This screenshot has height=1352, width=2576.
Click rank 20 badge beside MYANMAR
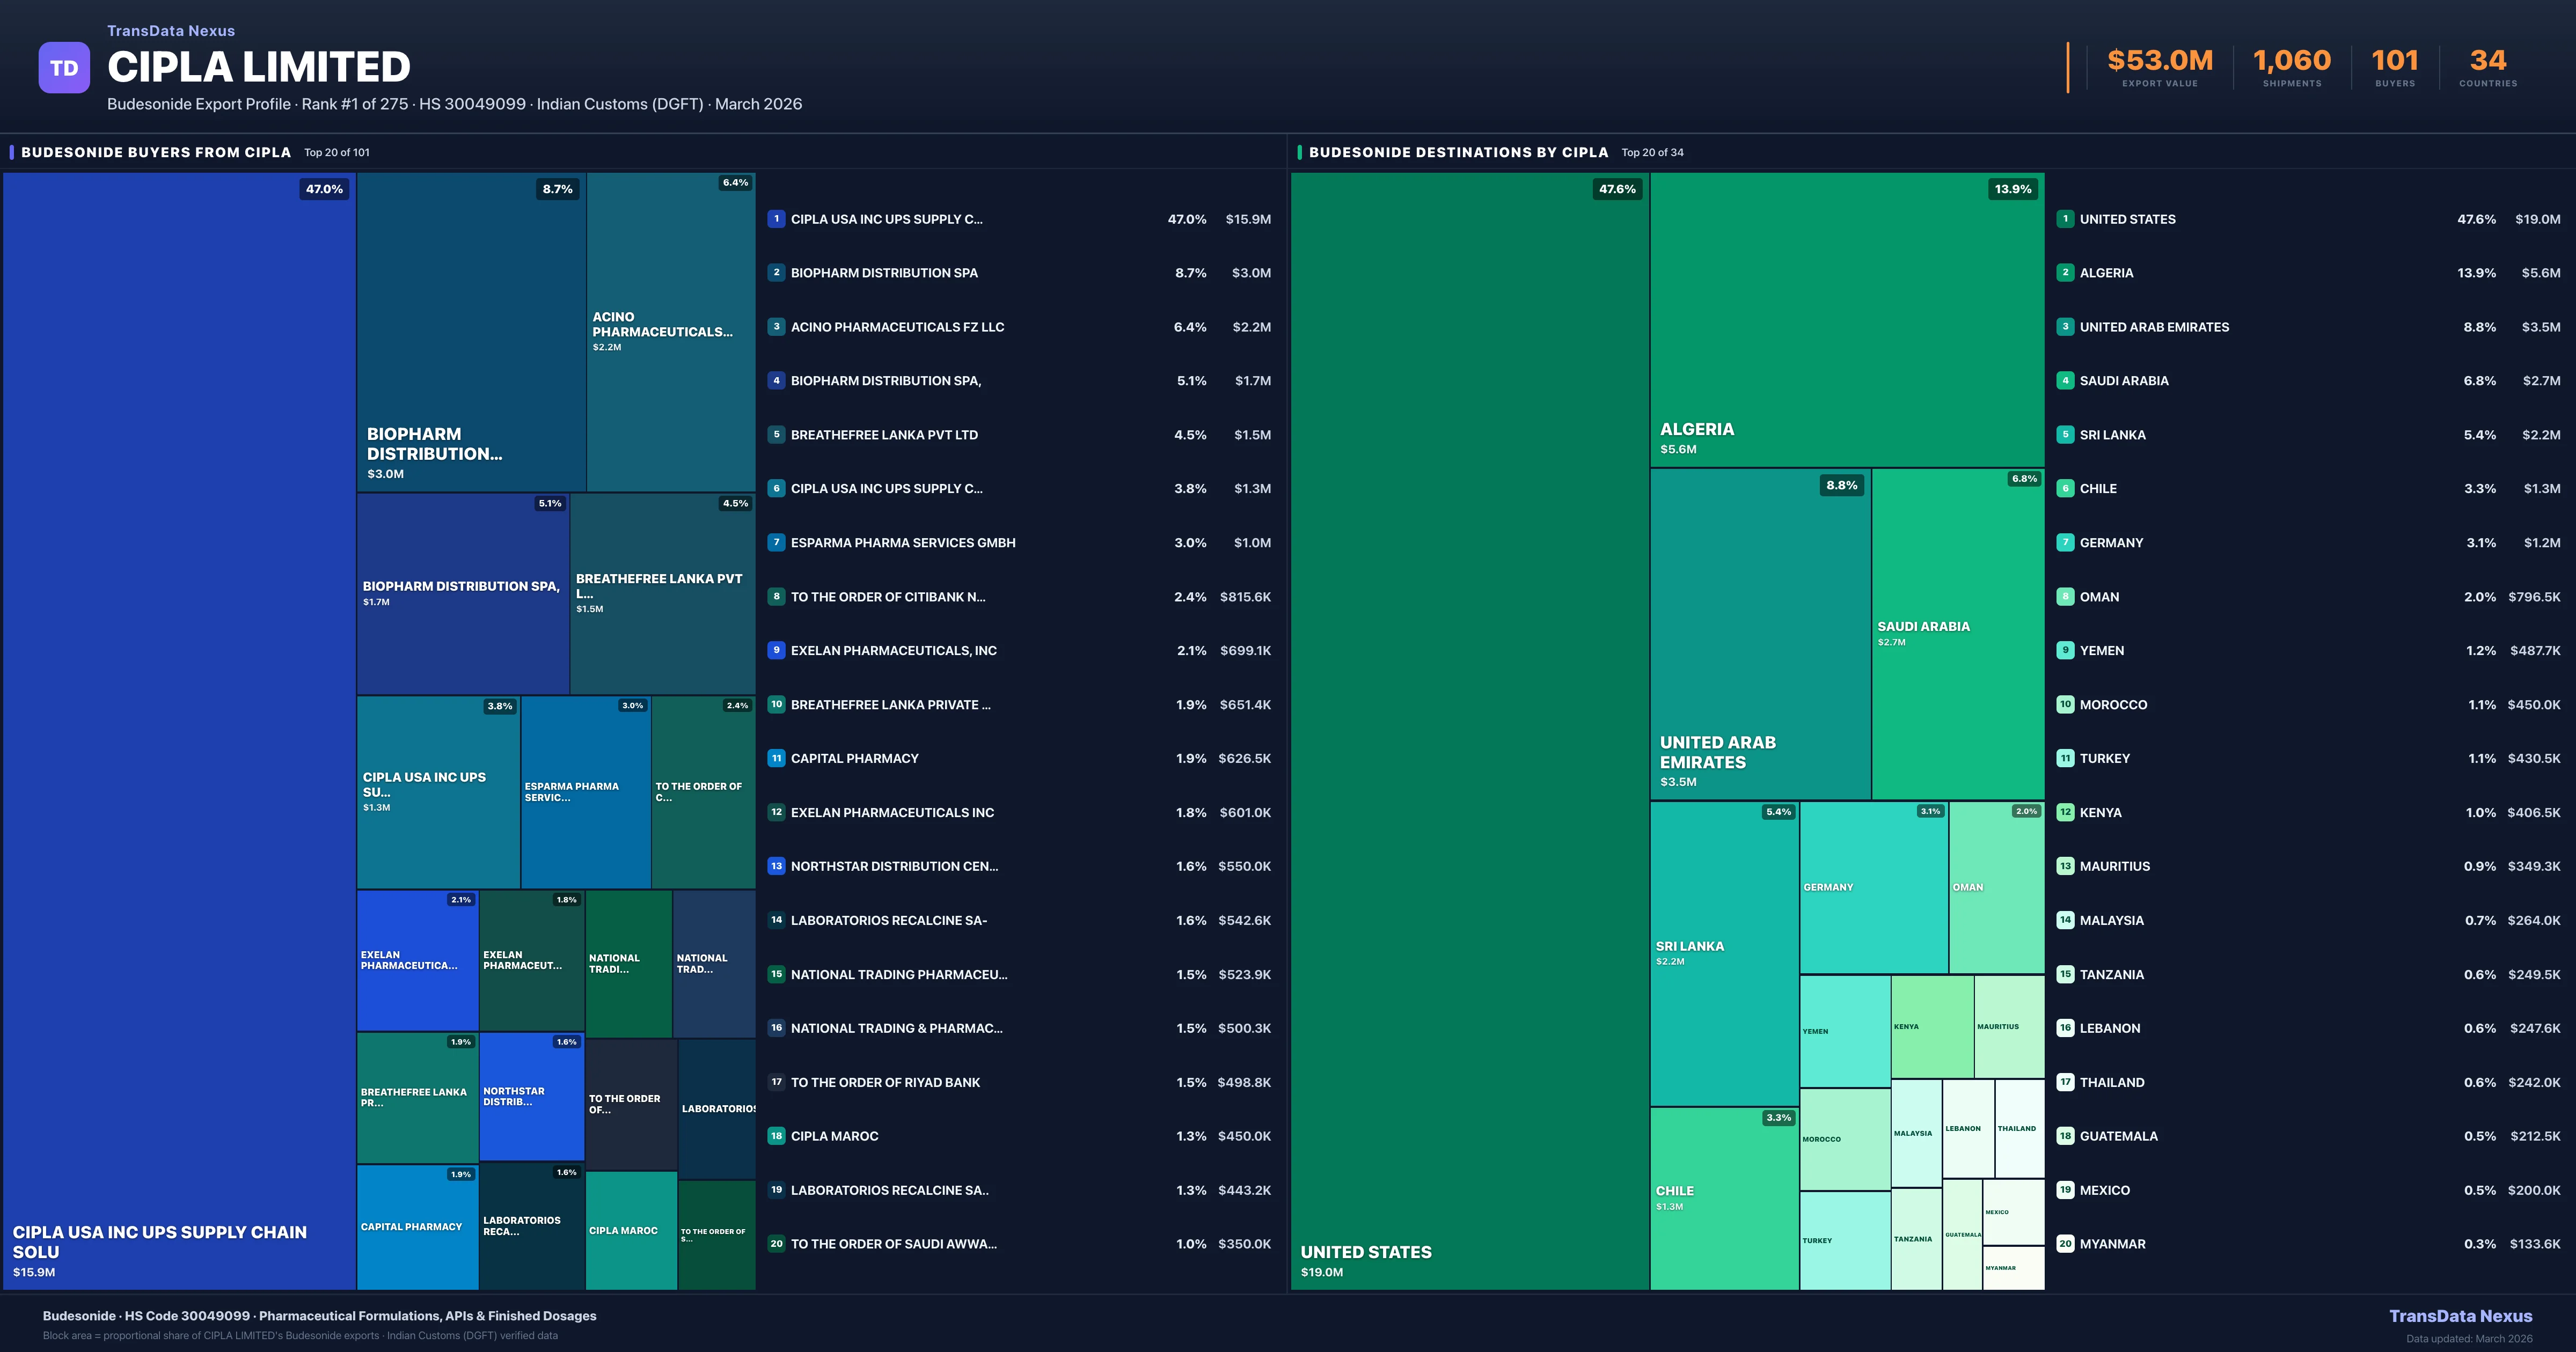tap(2065, 1244)
